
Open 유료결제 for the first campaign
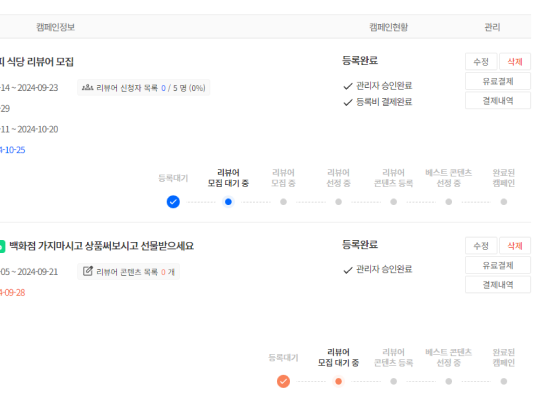click(498, 81)
